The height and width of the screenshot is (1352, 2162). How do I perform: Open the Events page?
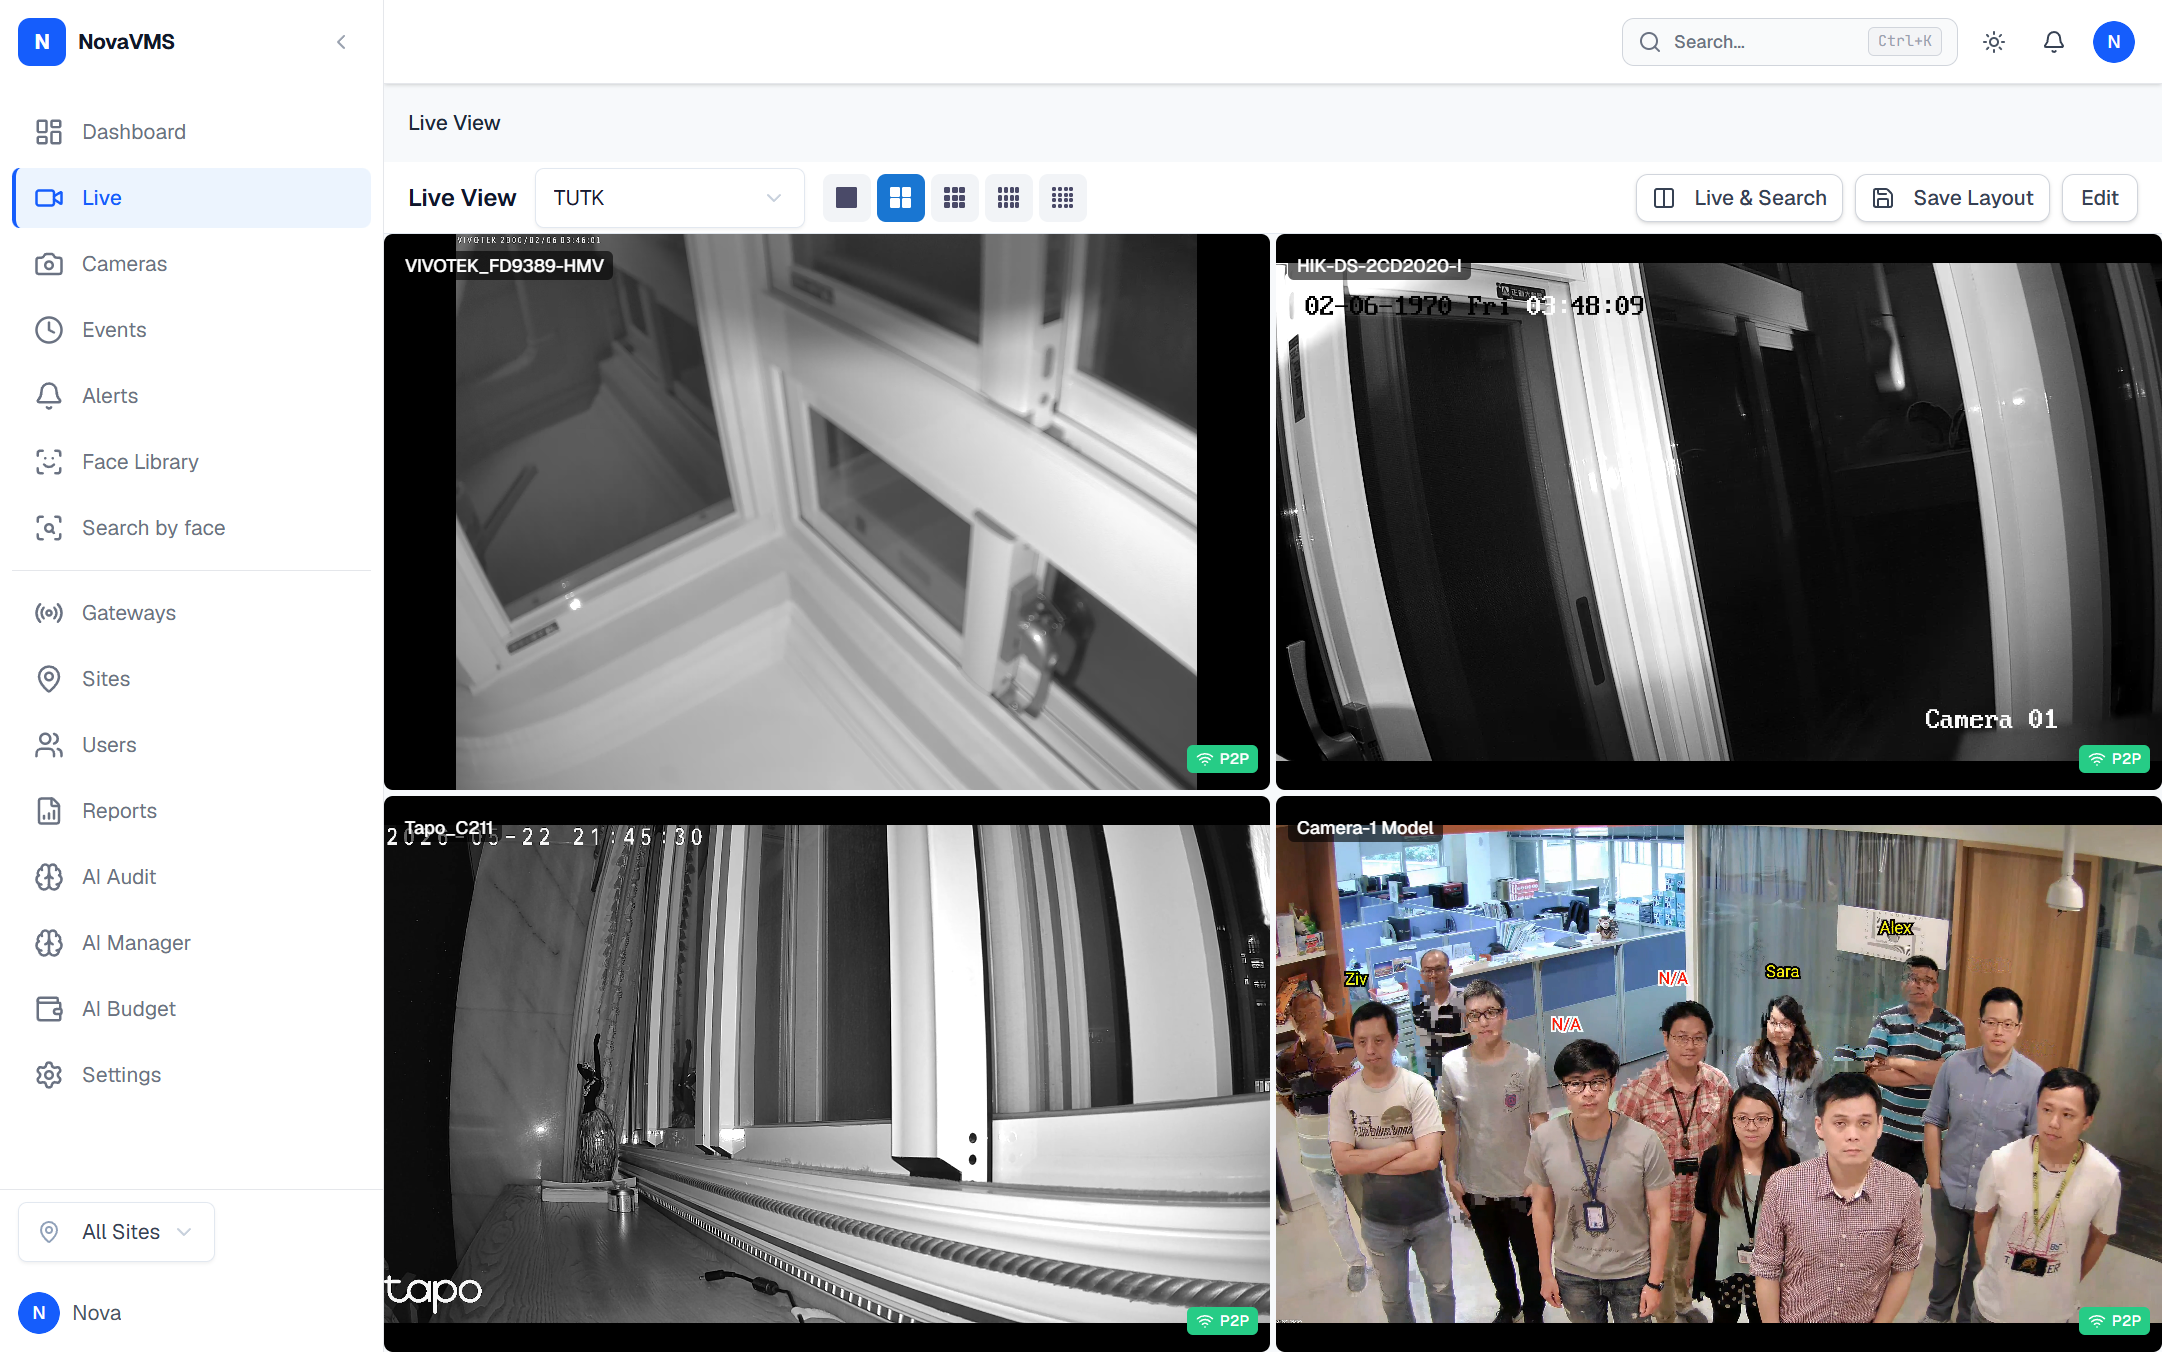click(x=192, y=330)
